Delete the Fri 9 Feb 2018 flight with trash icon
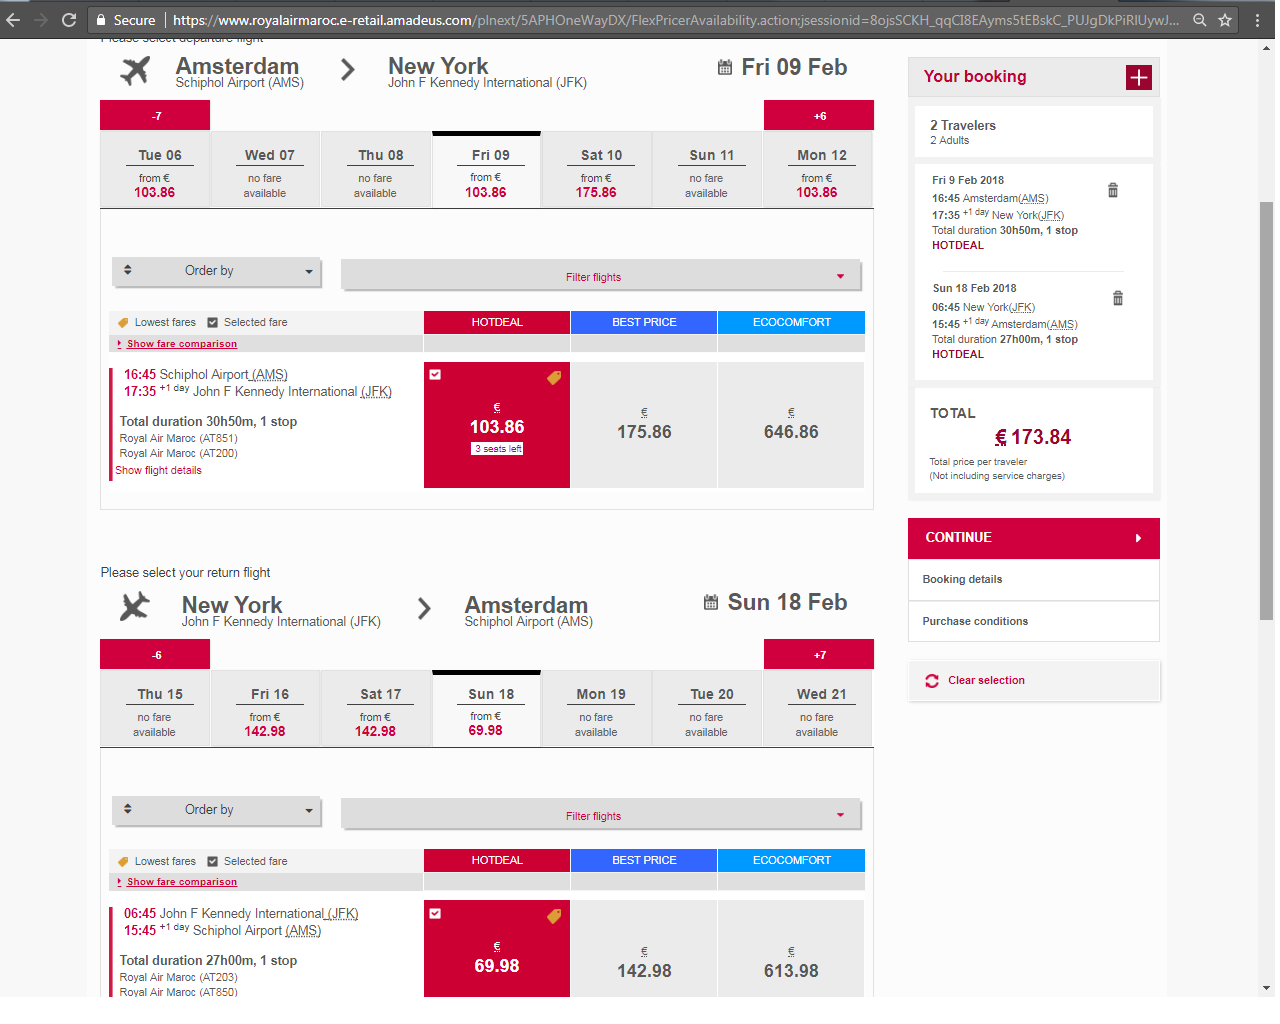 pyautogui.click(x=1113, y=190)
